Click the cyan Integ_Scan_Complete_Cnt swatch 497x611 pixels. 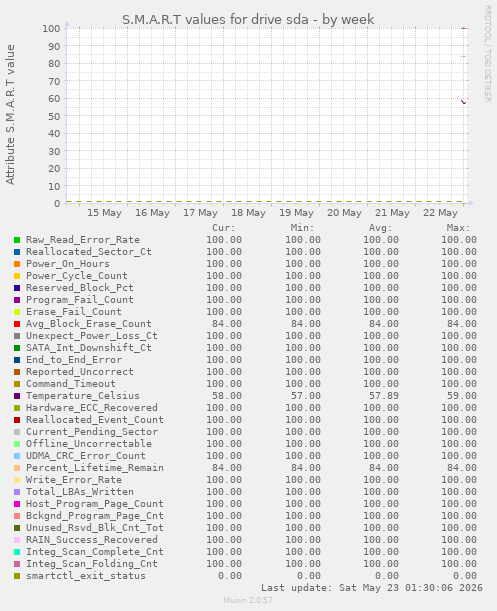coord(17,552)
